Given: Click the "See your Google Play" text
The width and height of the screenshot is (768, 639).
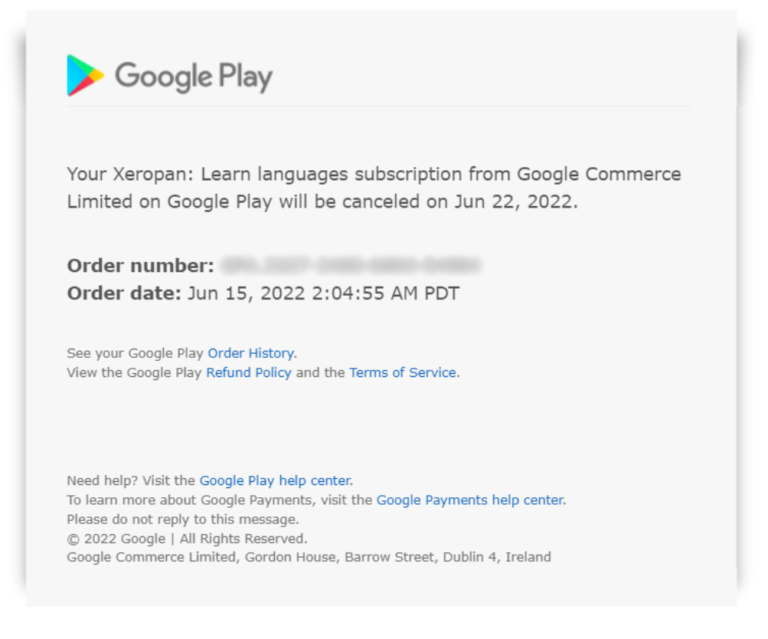Looking at the screenshot, I should 135,353.
